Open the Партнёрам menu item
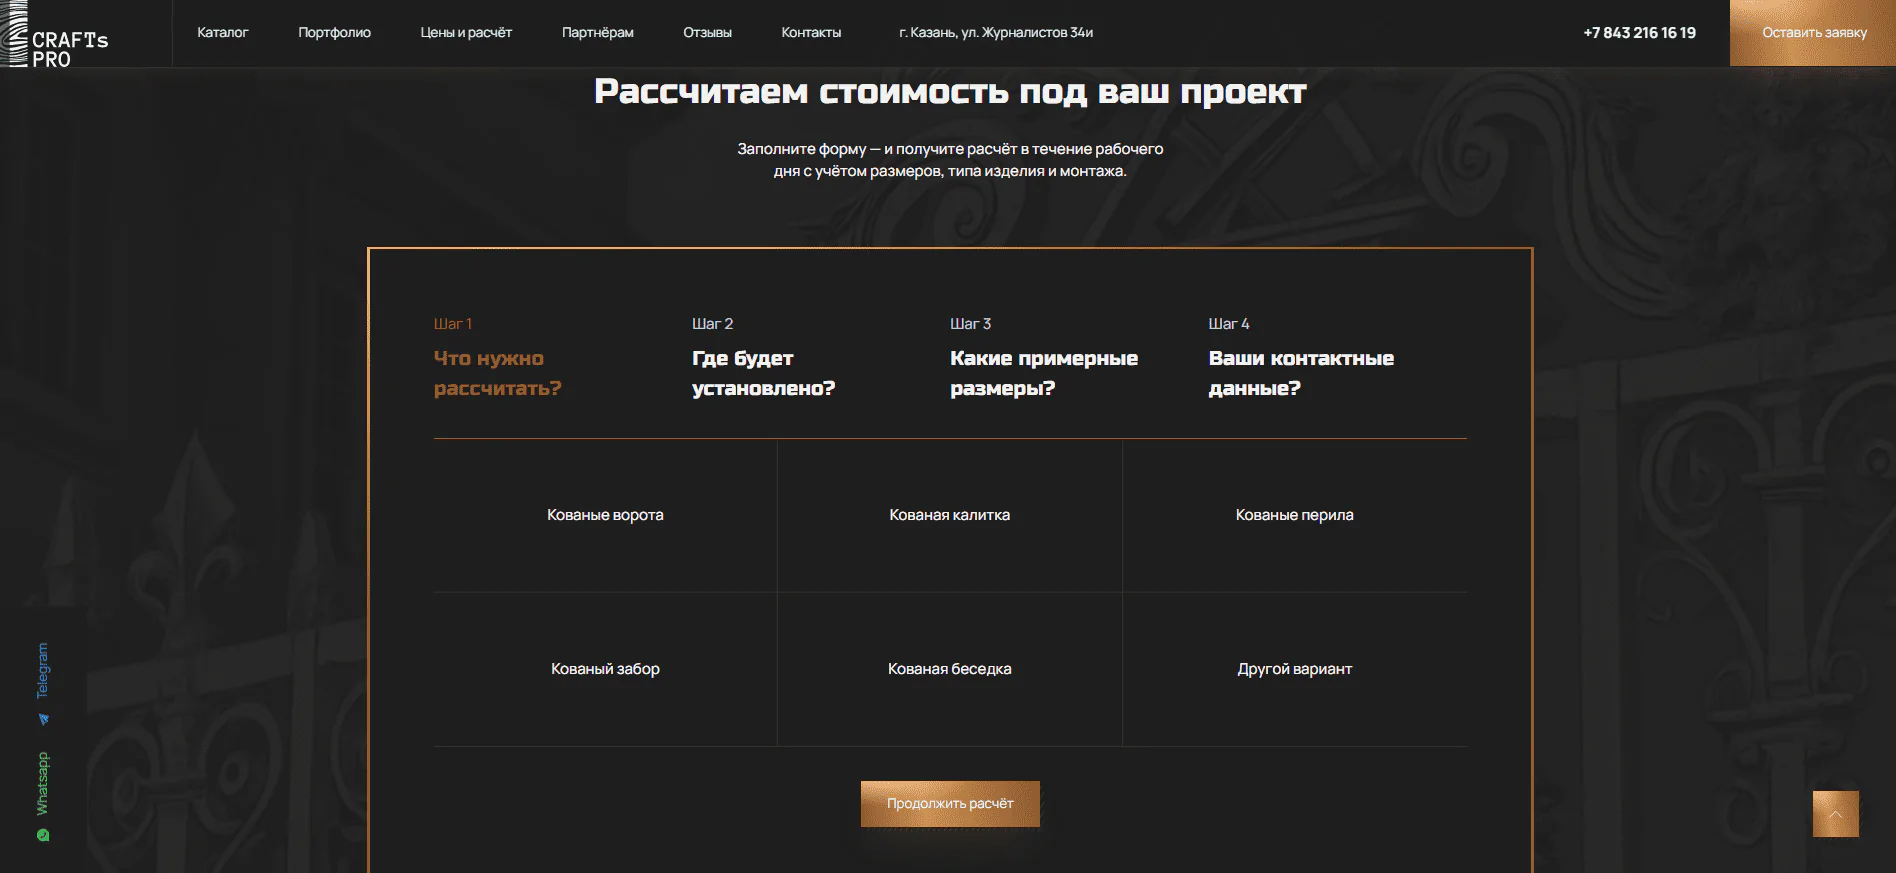The image size is (1896, 873). (598, 33)
